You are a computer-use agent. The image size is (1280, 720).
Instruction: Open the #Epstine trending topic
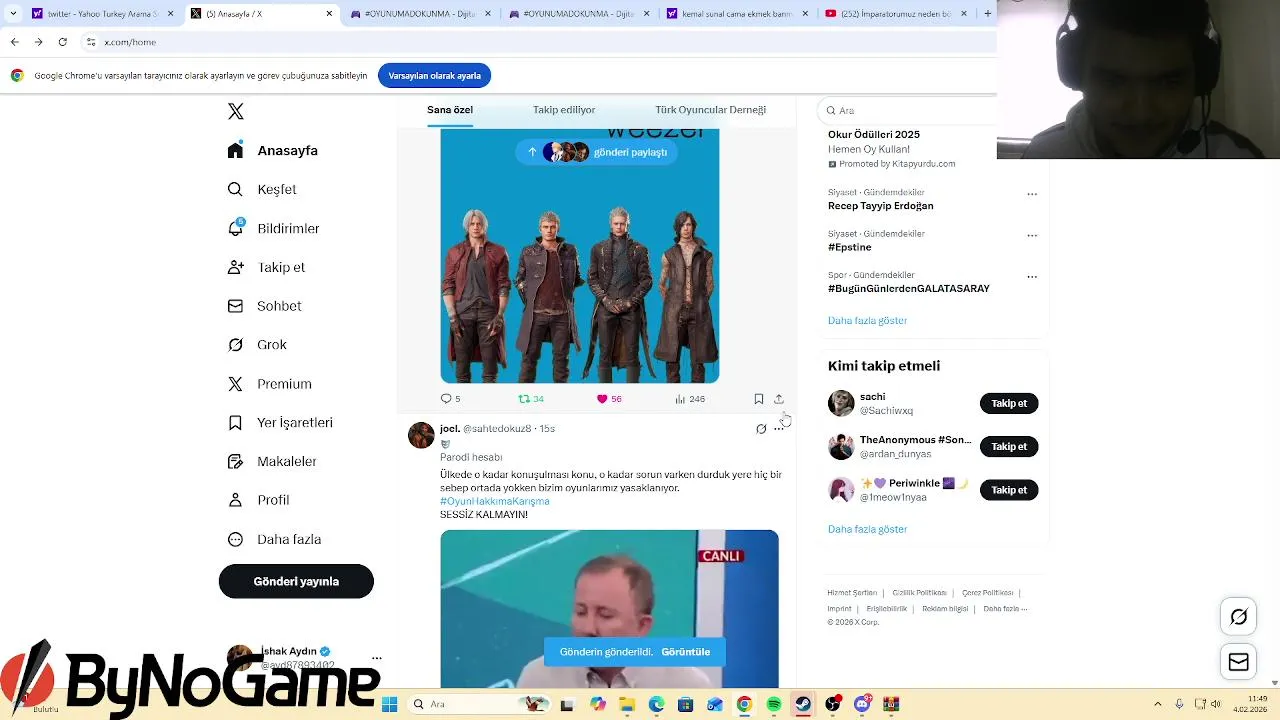click(850, 247)
